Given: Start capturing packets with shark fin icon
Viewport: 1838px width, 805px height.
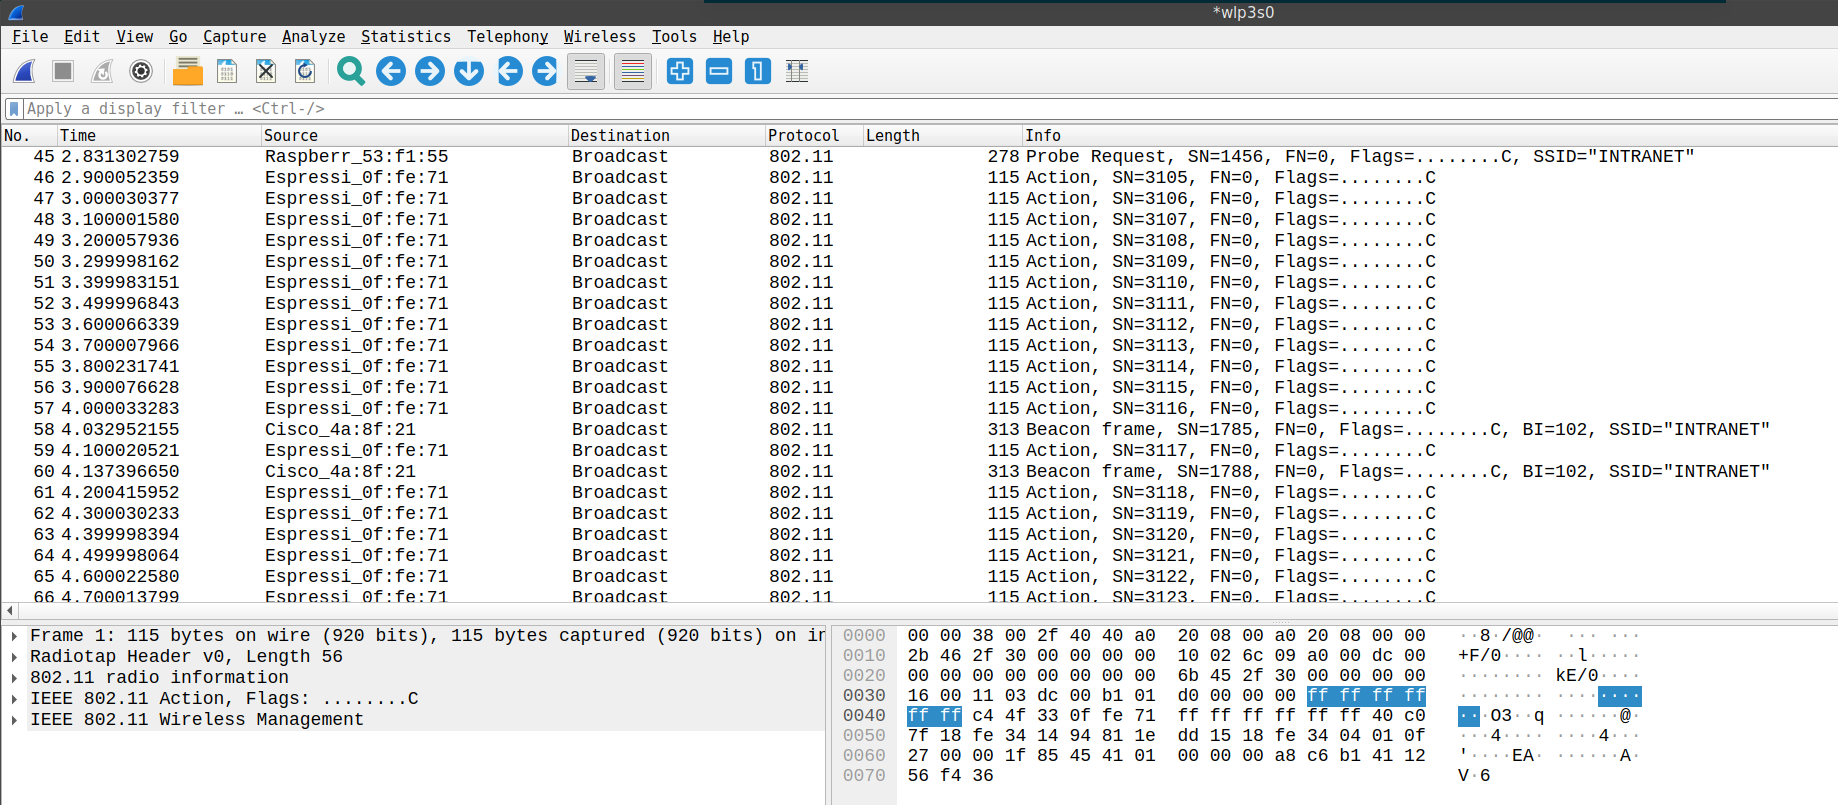Looking at the screenshot, I should [24, 71].
